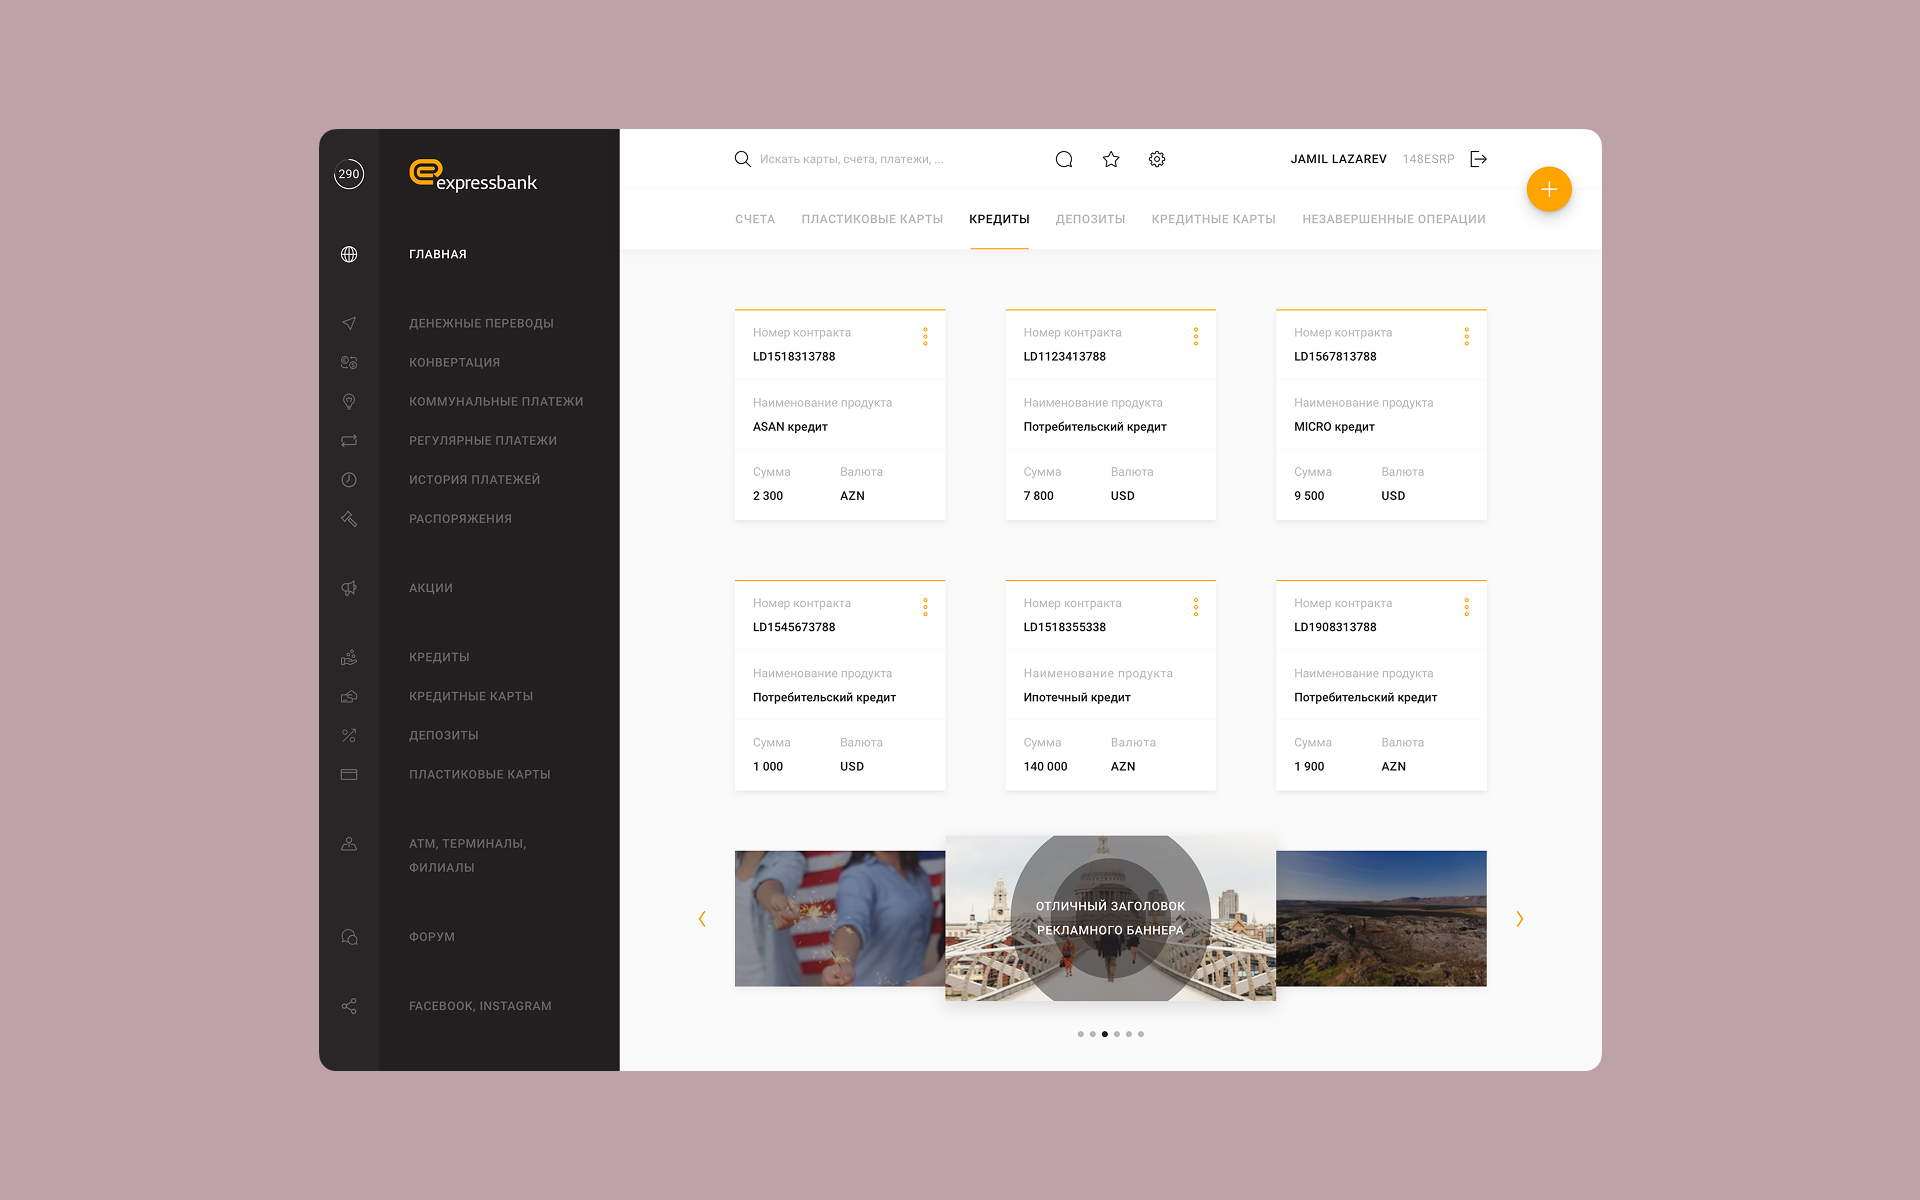
Task: Open messages via chat bubble icon
Action: (1064, 159)
